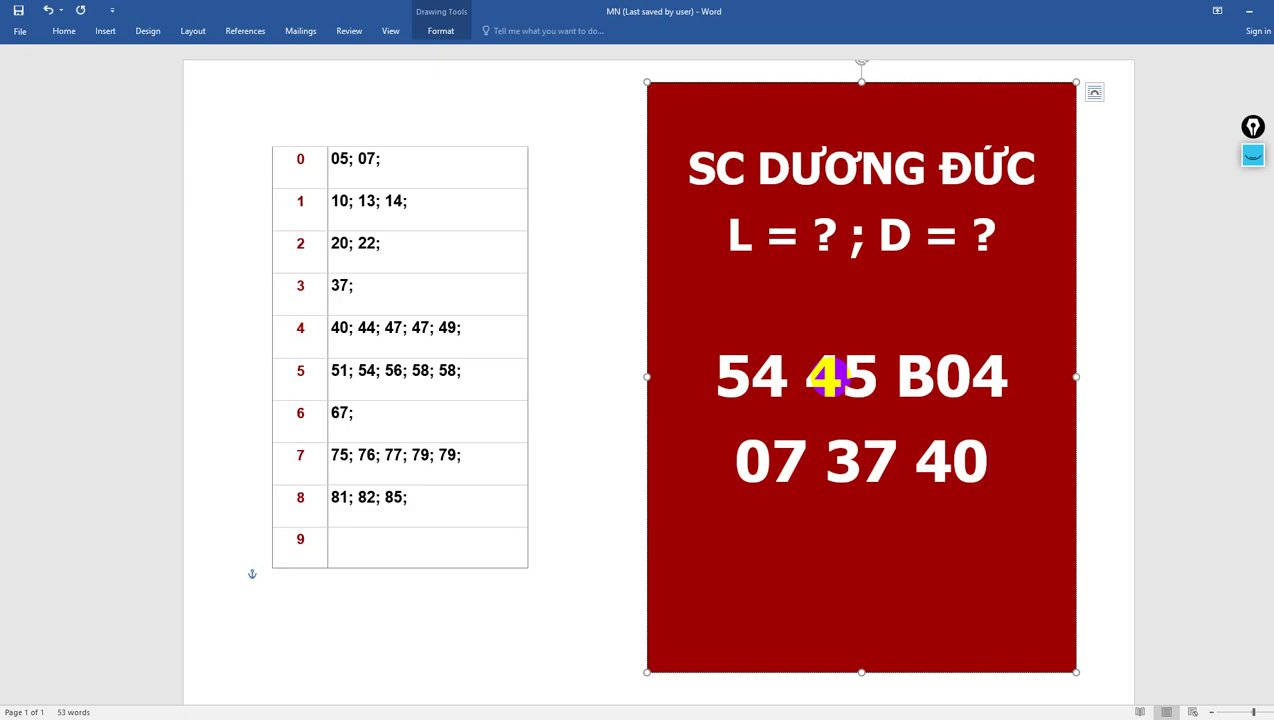This screenshot has width=1274, height=720.
Task: Click the word count indicator showing 53 words
Action: [74, 712]
